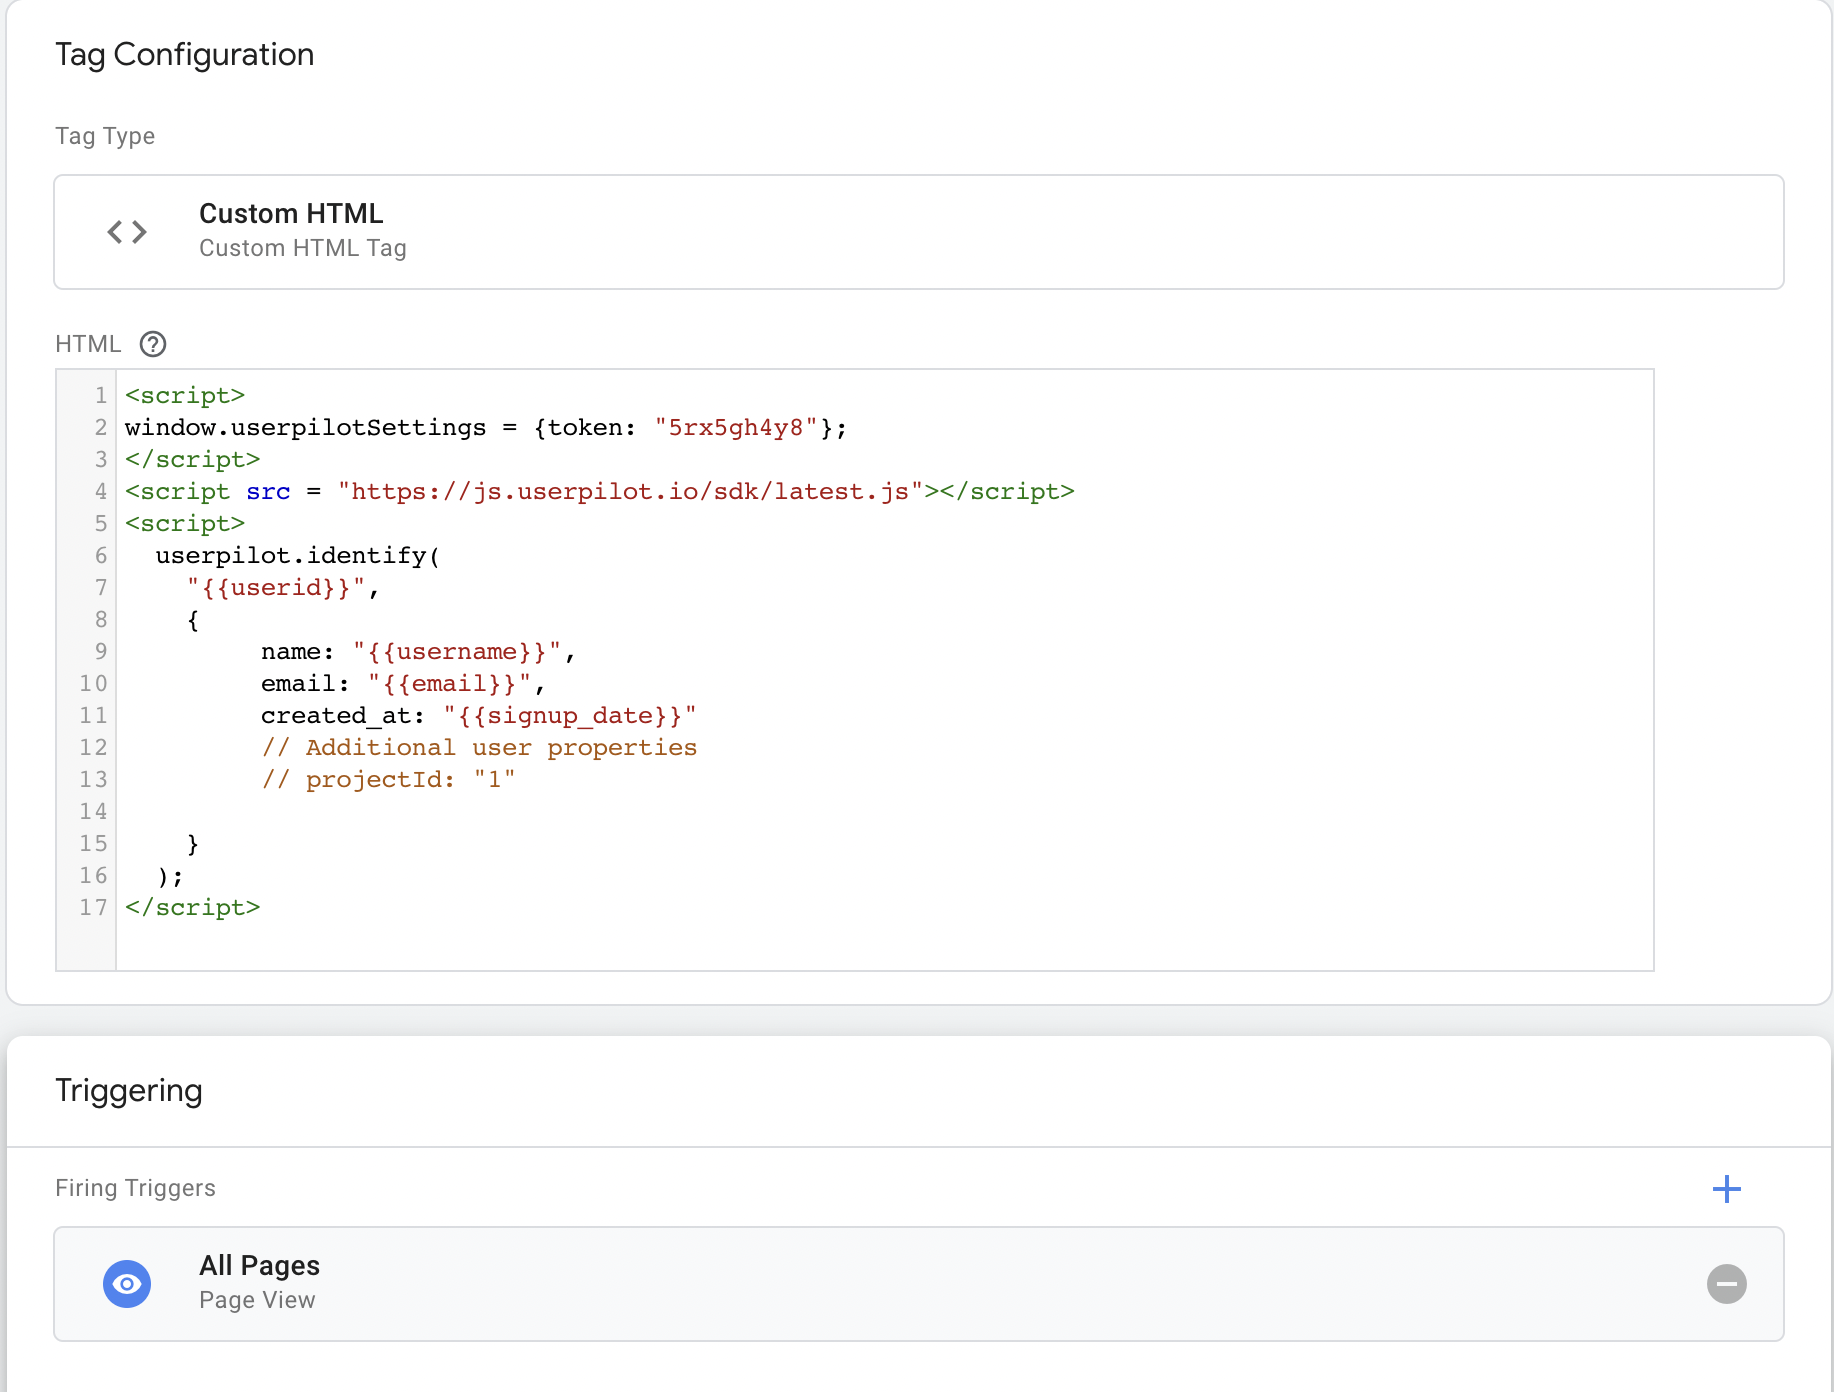Click the token value "5rx5gh4y8" in line 2

[736, 428]
